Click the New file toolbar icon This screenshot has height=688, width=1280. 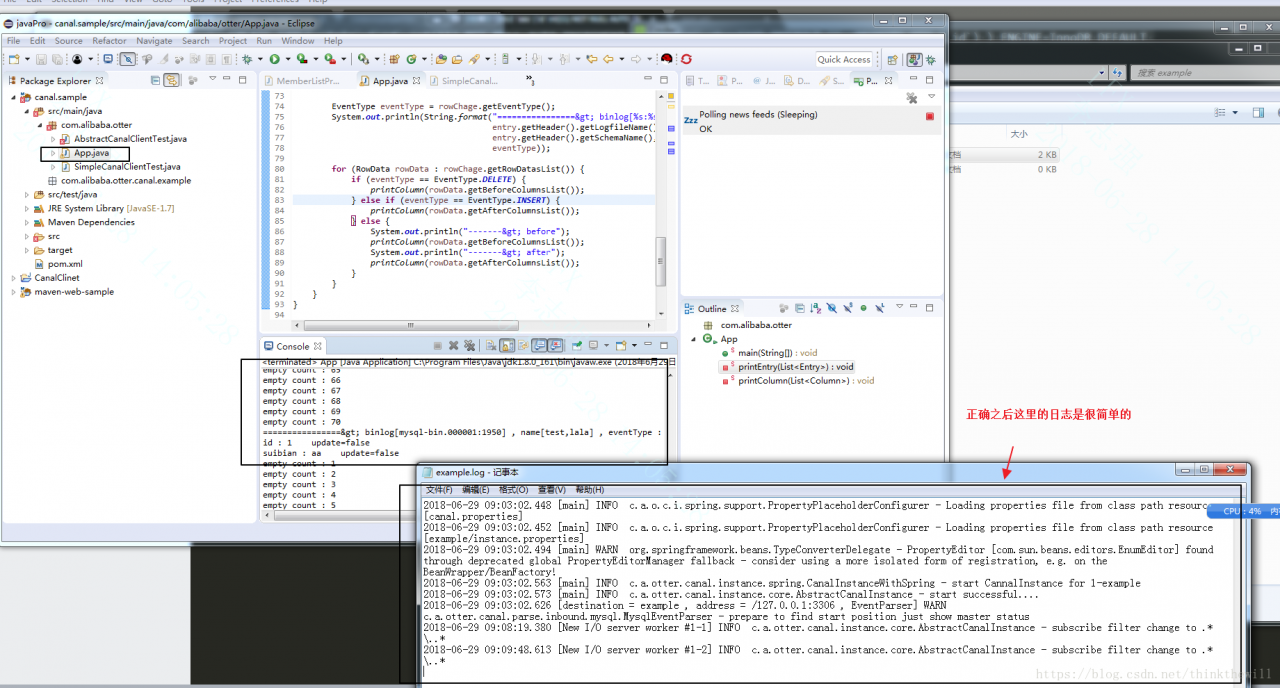coord(14,60)
